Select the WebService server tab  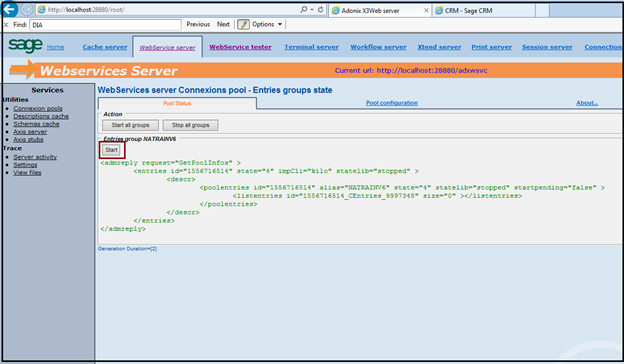pos(167,47)
